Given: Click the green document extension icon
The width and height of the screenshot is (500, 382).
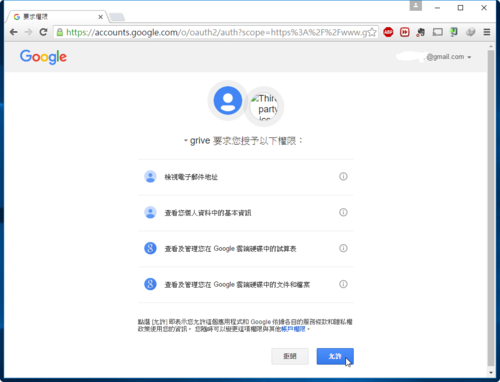Looking at the screenshot, I should (x=454, y=32).
